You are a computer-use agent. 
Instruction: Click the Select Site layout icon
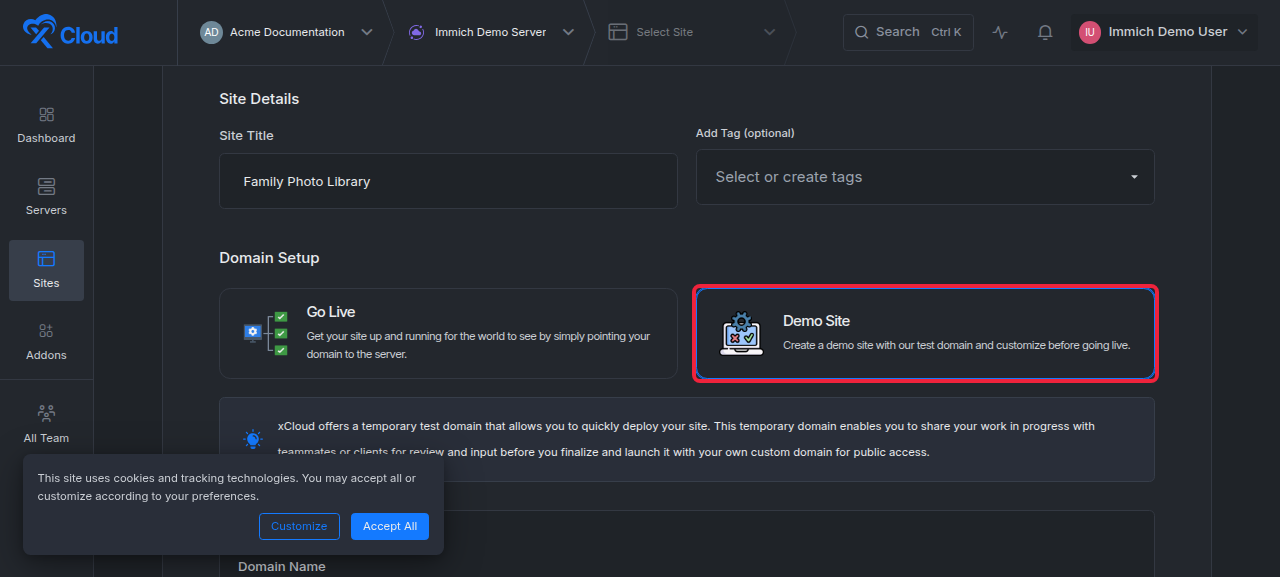(x=618, y=32)
